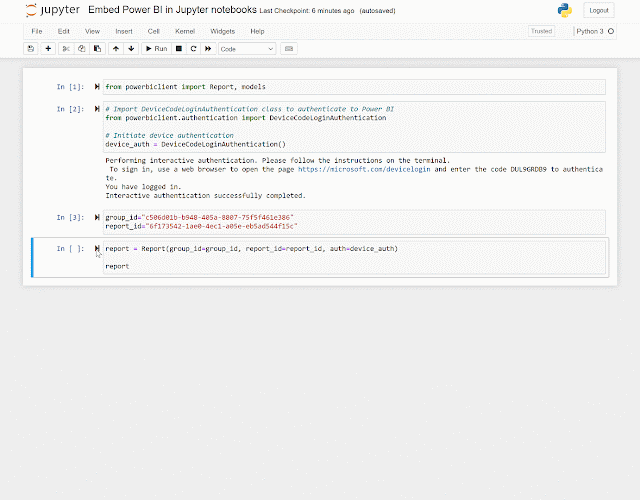Open the View menu
The height and width of the screenshot is (500, 640).
92,31
